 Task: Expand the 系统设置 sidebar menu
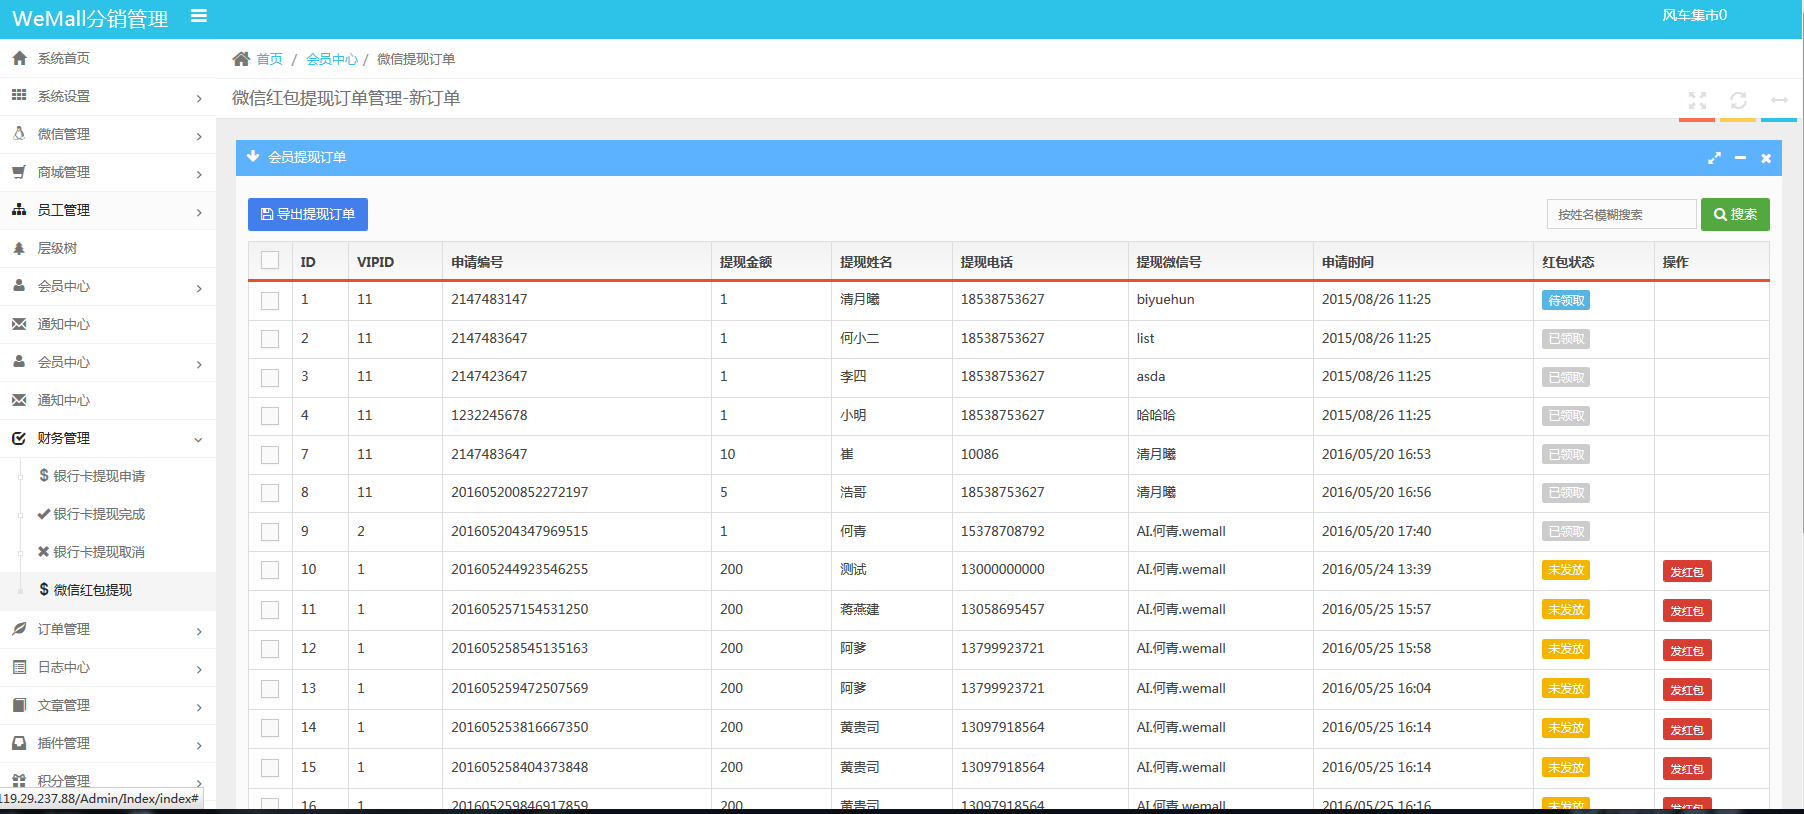click(107, 96)
